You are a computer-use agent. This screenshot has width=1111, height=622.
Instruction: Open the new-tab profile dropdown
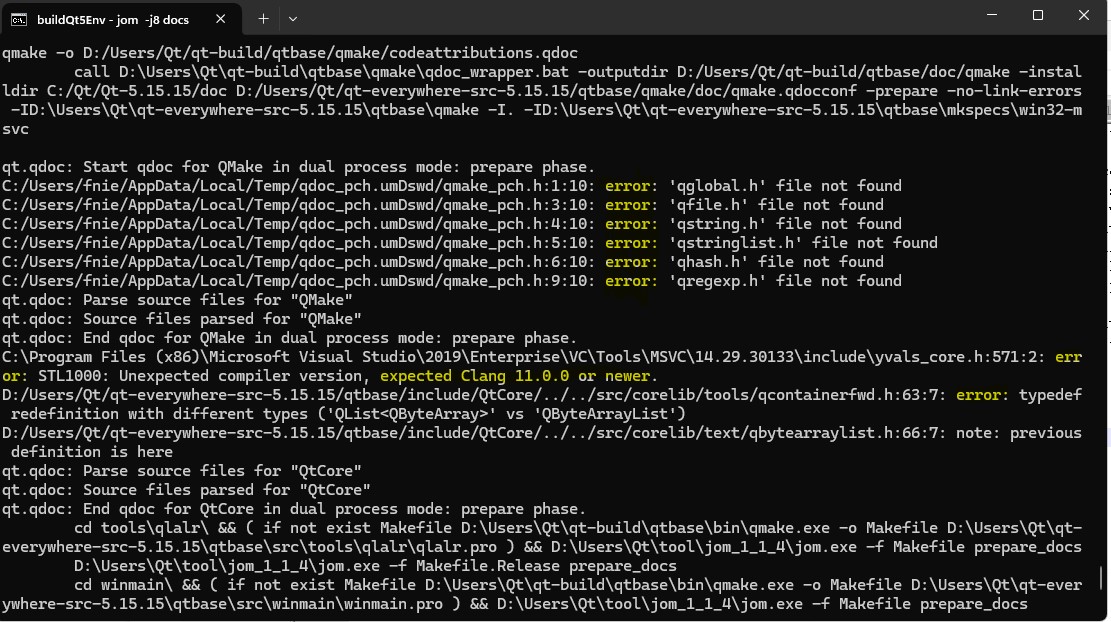pyautogui.click(x=293, y=19)
